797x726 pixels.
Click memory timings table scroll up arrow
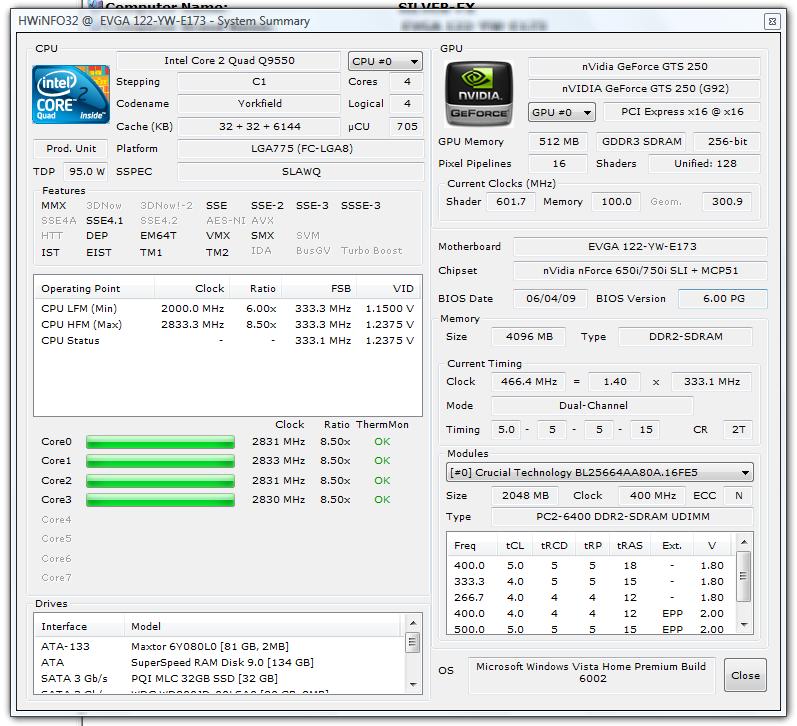pos(744,542)
